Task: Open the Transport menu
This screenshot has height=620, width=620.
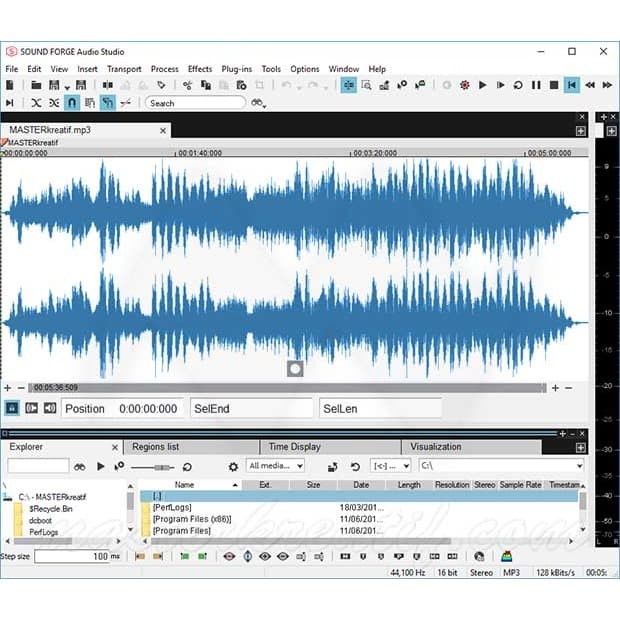Action: 124,69
